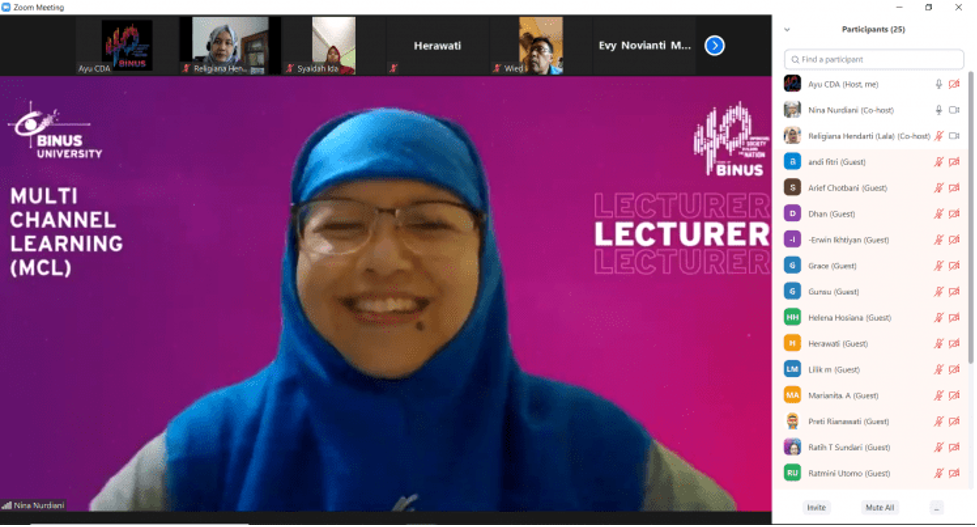Click Arief Chotbani muted microphone icon

click(x=938, y=188)
